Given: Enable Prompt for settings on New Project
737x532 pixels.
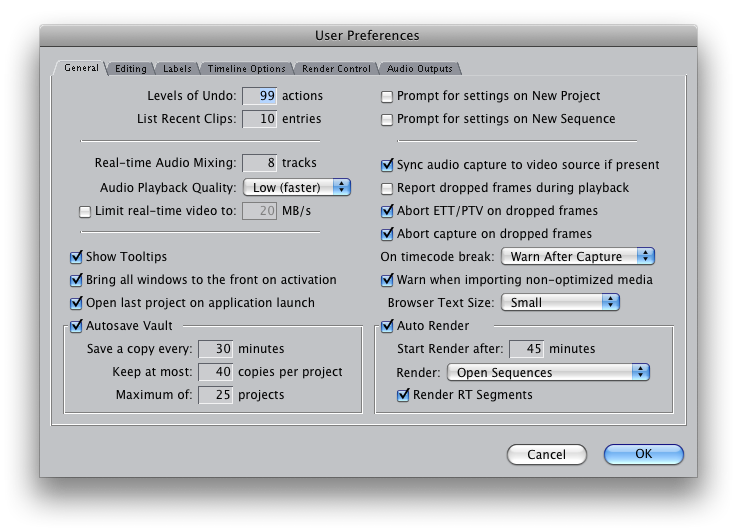Looking at the screenshot, I should (388, 97).
